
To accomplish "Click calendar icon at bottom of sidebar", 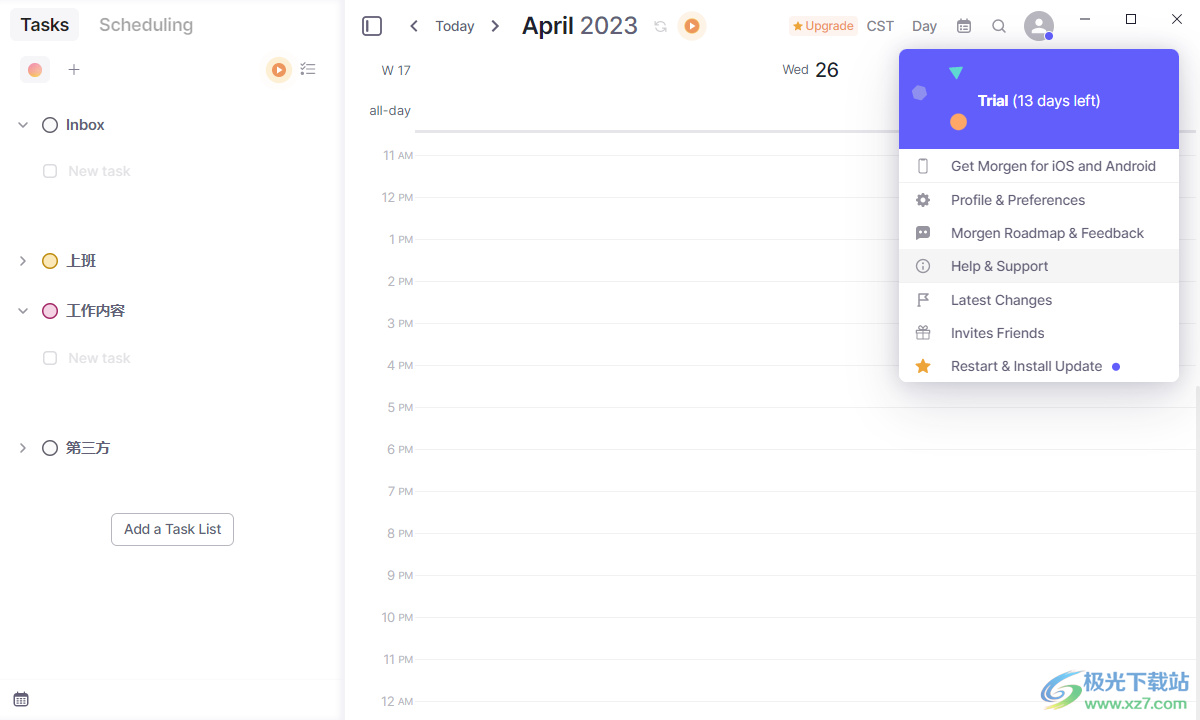I will coord(21,699).
